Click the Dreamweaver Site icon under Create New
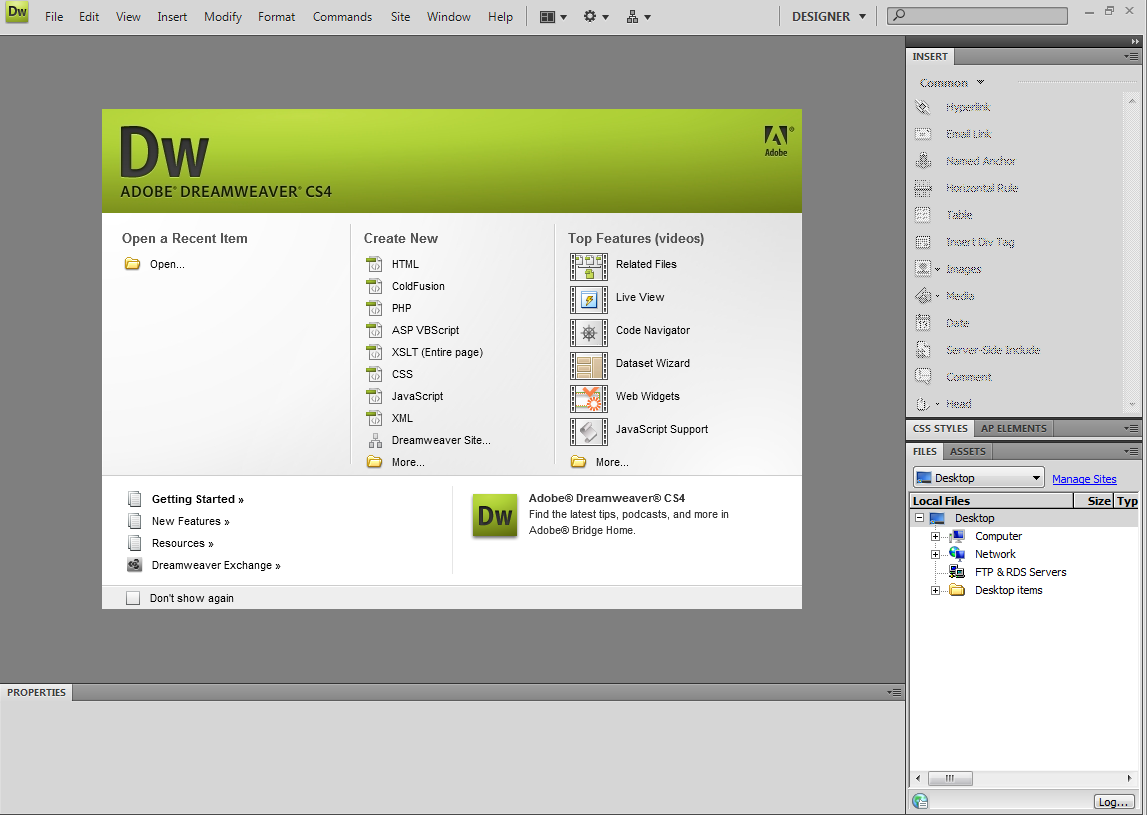 click(375, 440)
